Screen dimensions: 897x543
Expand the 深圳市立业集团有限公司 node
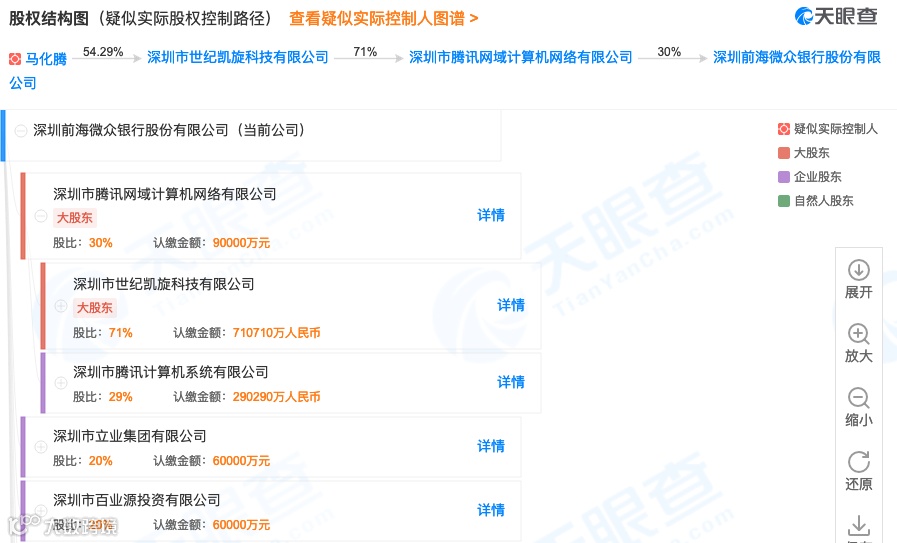pos(41,447)
